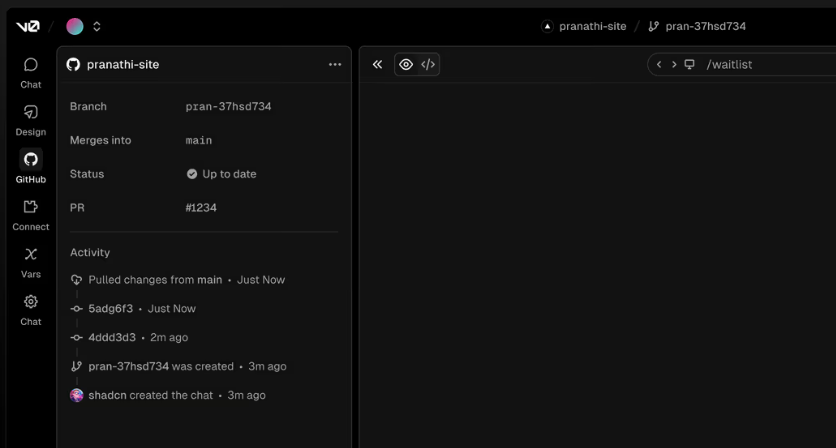This screenshot has height=448, width=836.
Task: Open the Vars sidebar tab
Action: coord(31,262)
